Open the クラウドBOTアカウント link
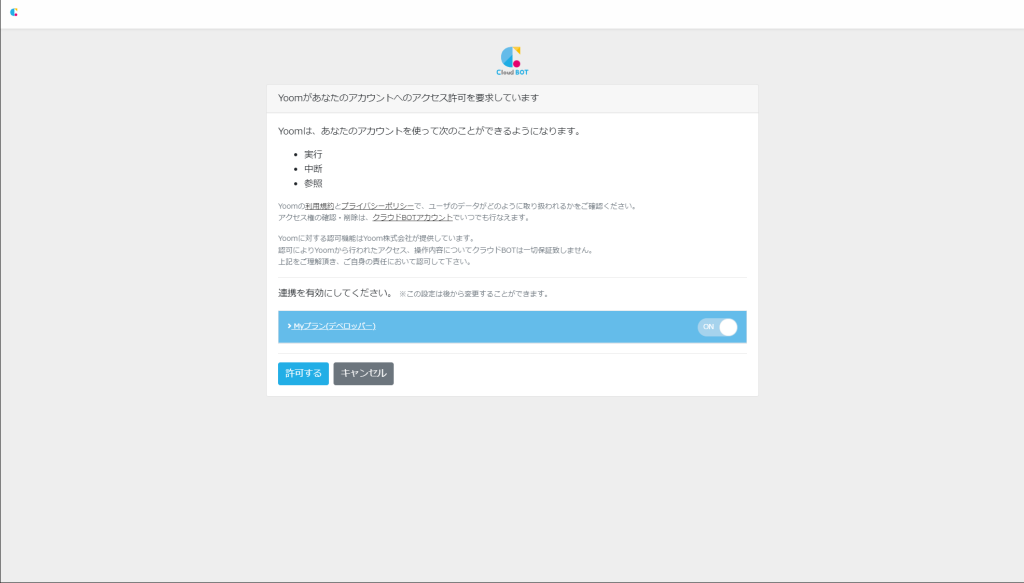Image resolution: width=1024 pixels, height=583 pixels. click(413, 218)
